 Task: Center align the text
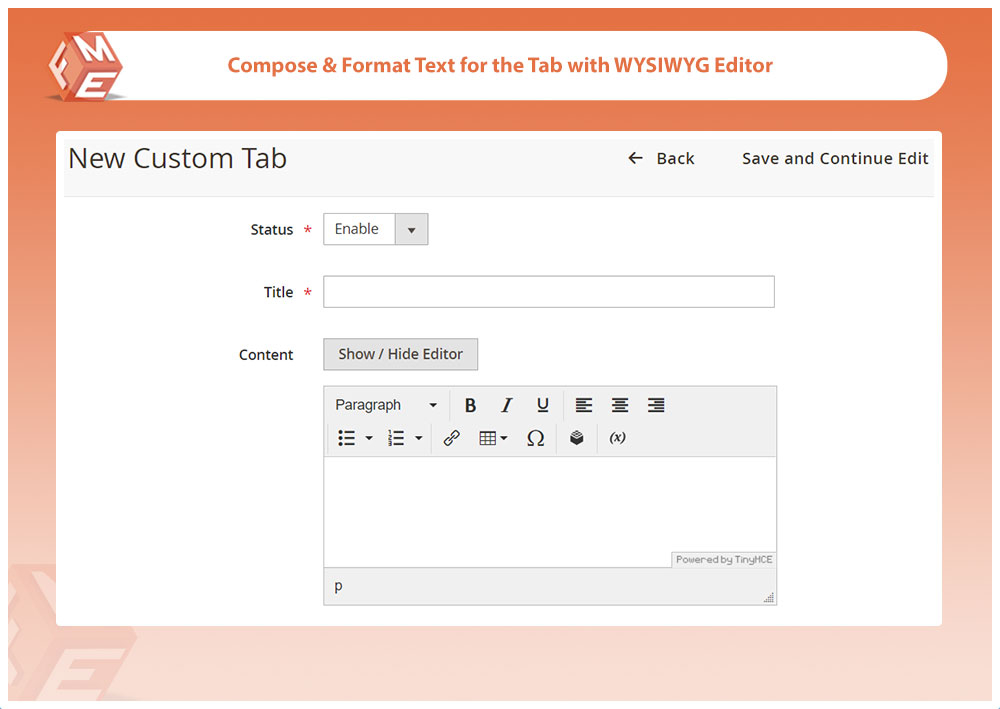[620, 405]
